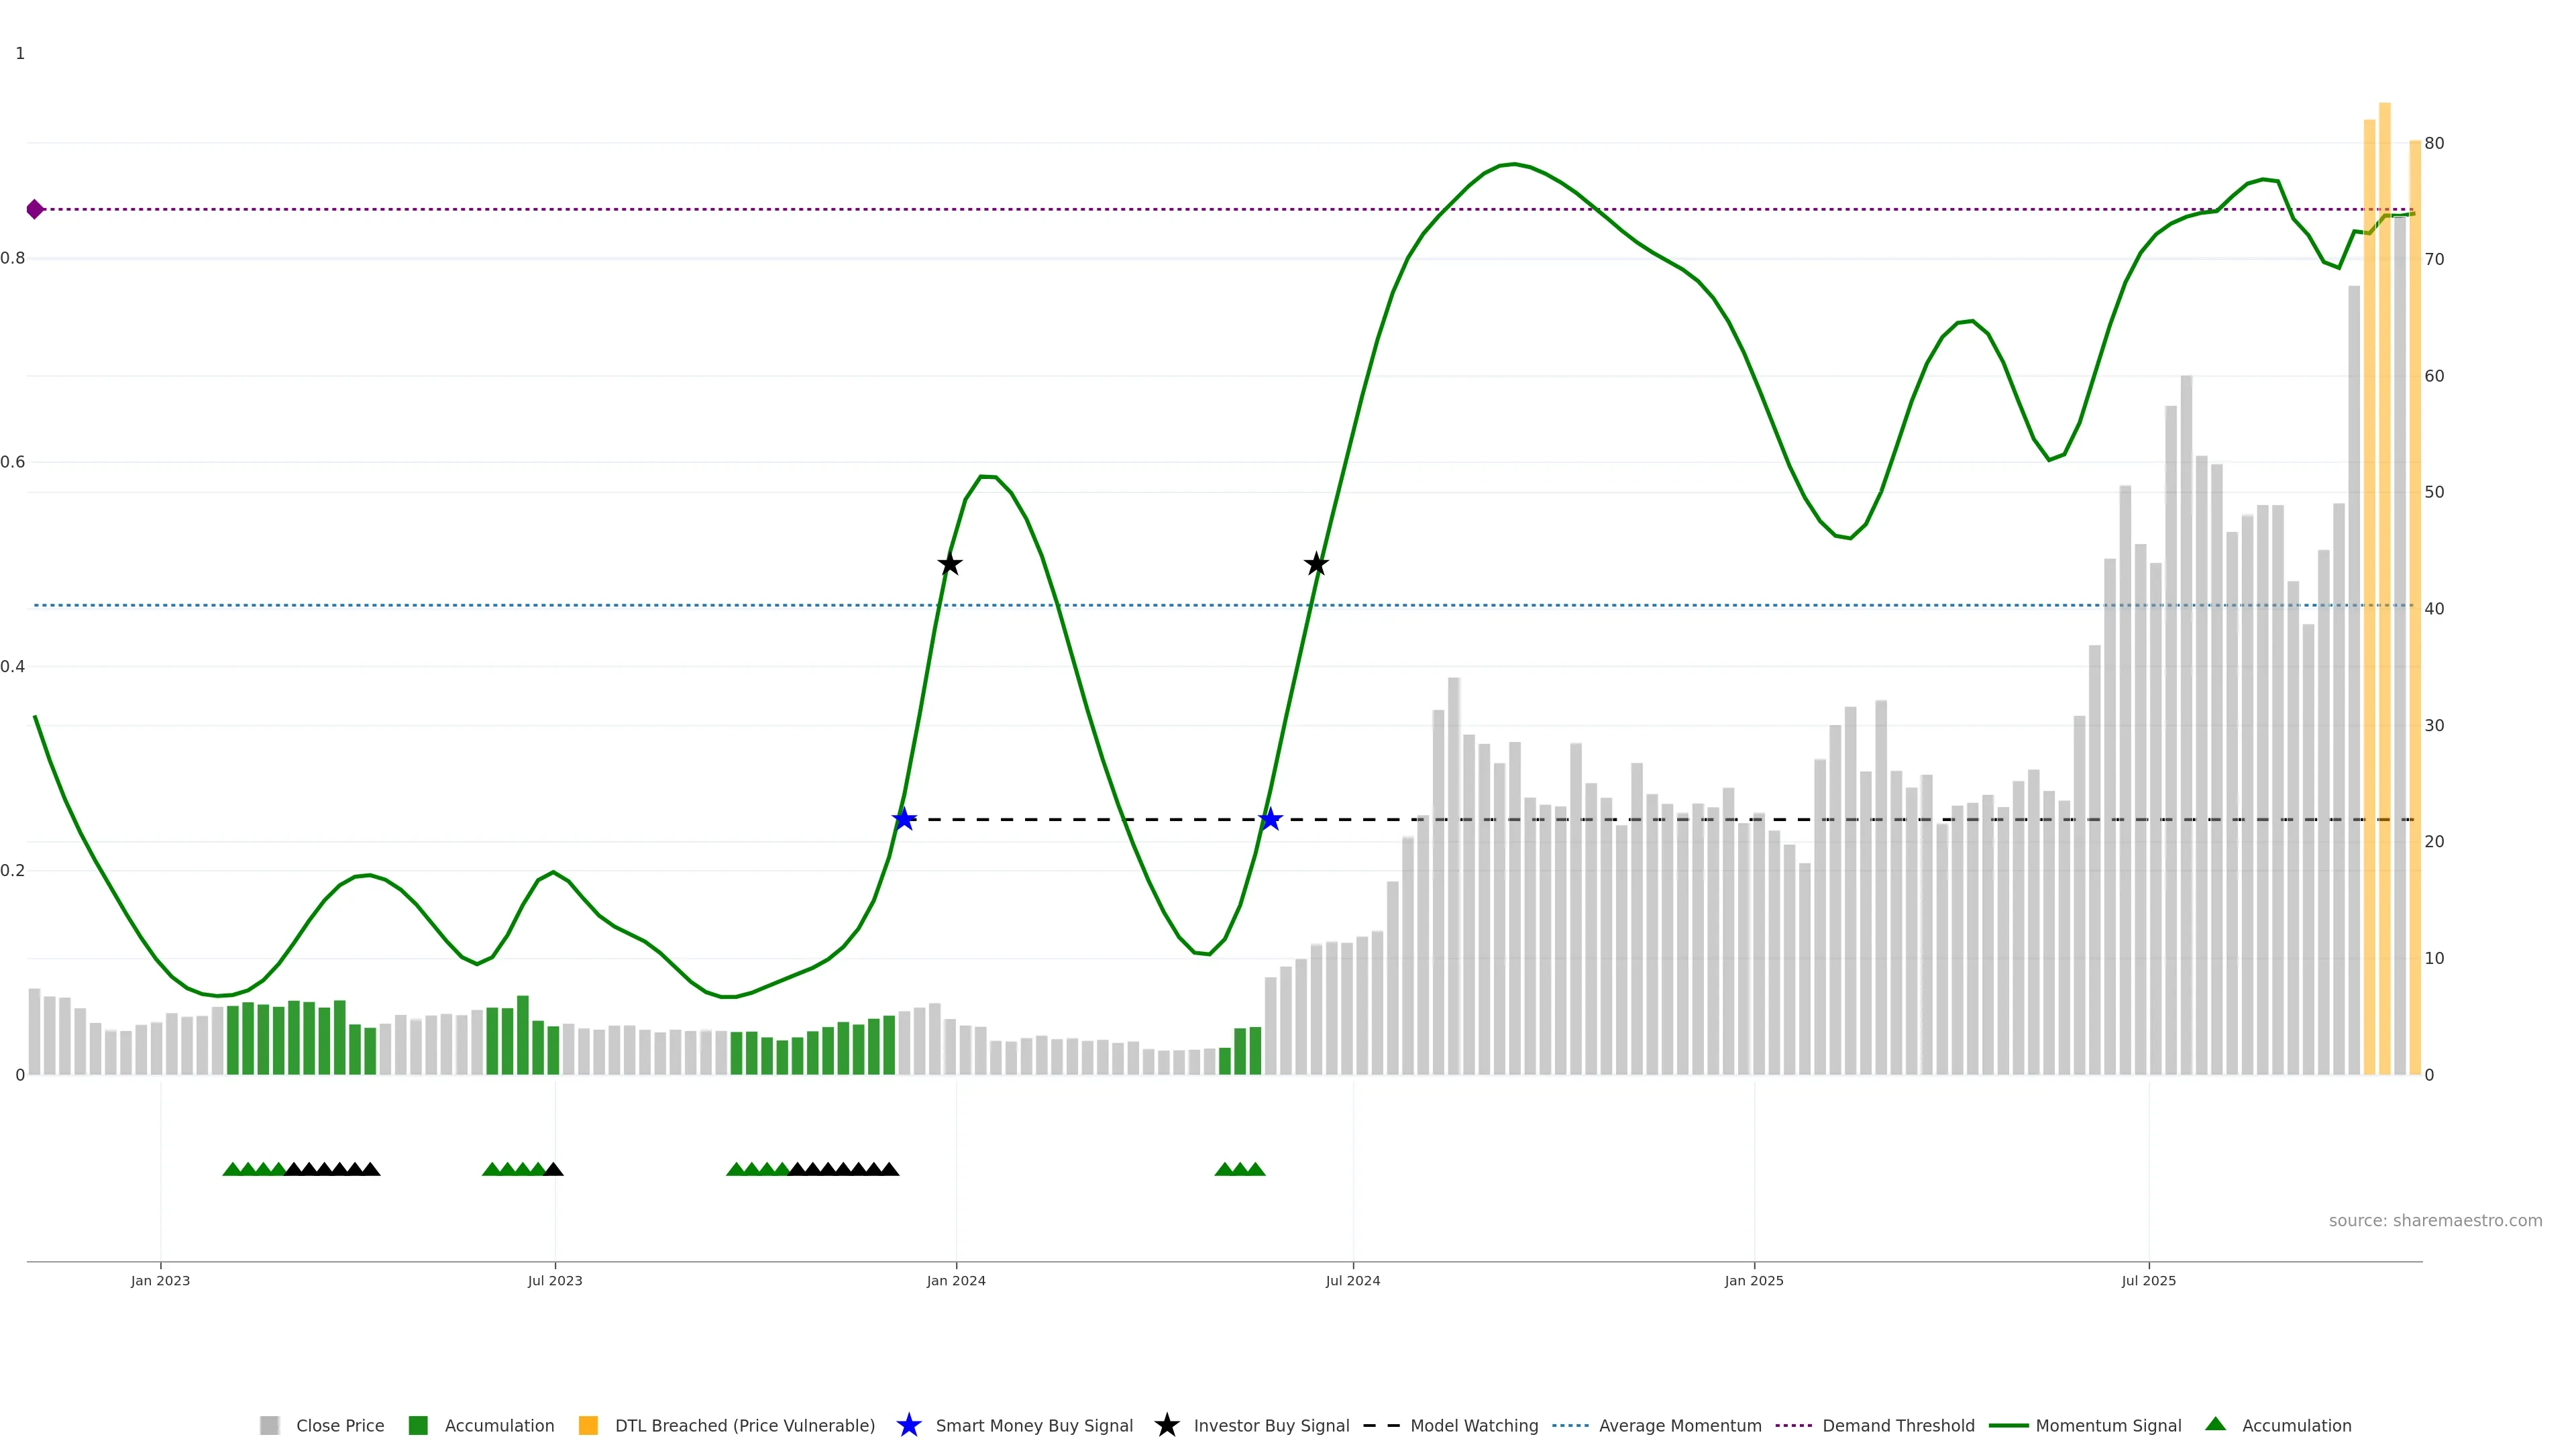
Task: Hide the Momentum Signal legend entry
Action: [x=2108, y=1426]
